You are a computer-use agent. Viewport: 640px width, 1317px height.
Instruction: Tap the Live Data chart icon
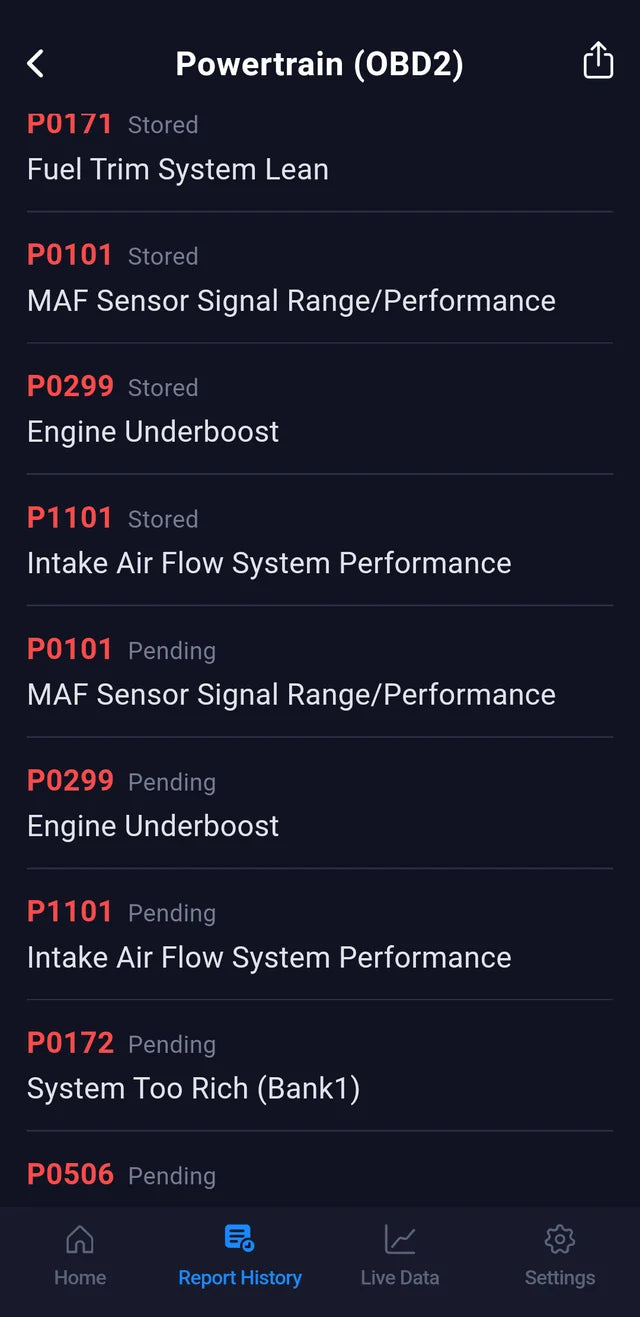(399, 1238)
